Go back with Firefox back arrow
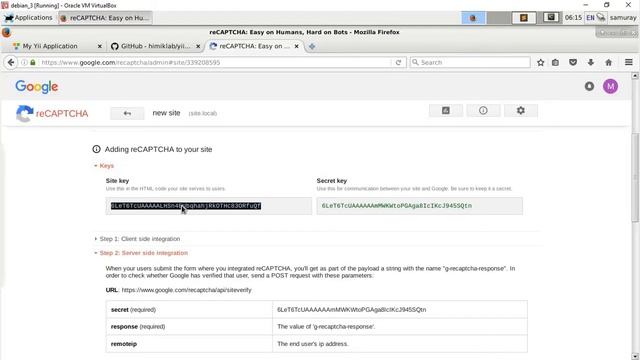Screen dimensions: 640x360 click(x=11, y=62)
